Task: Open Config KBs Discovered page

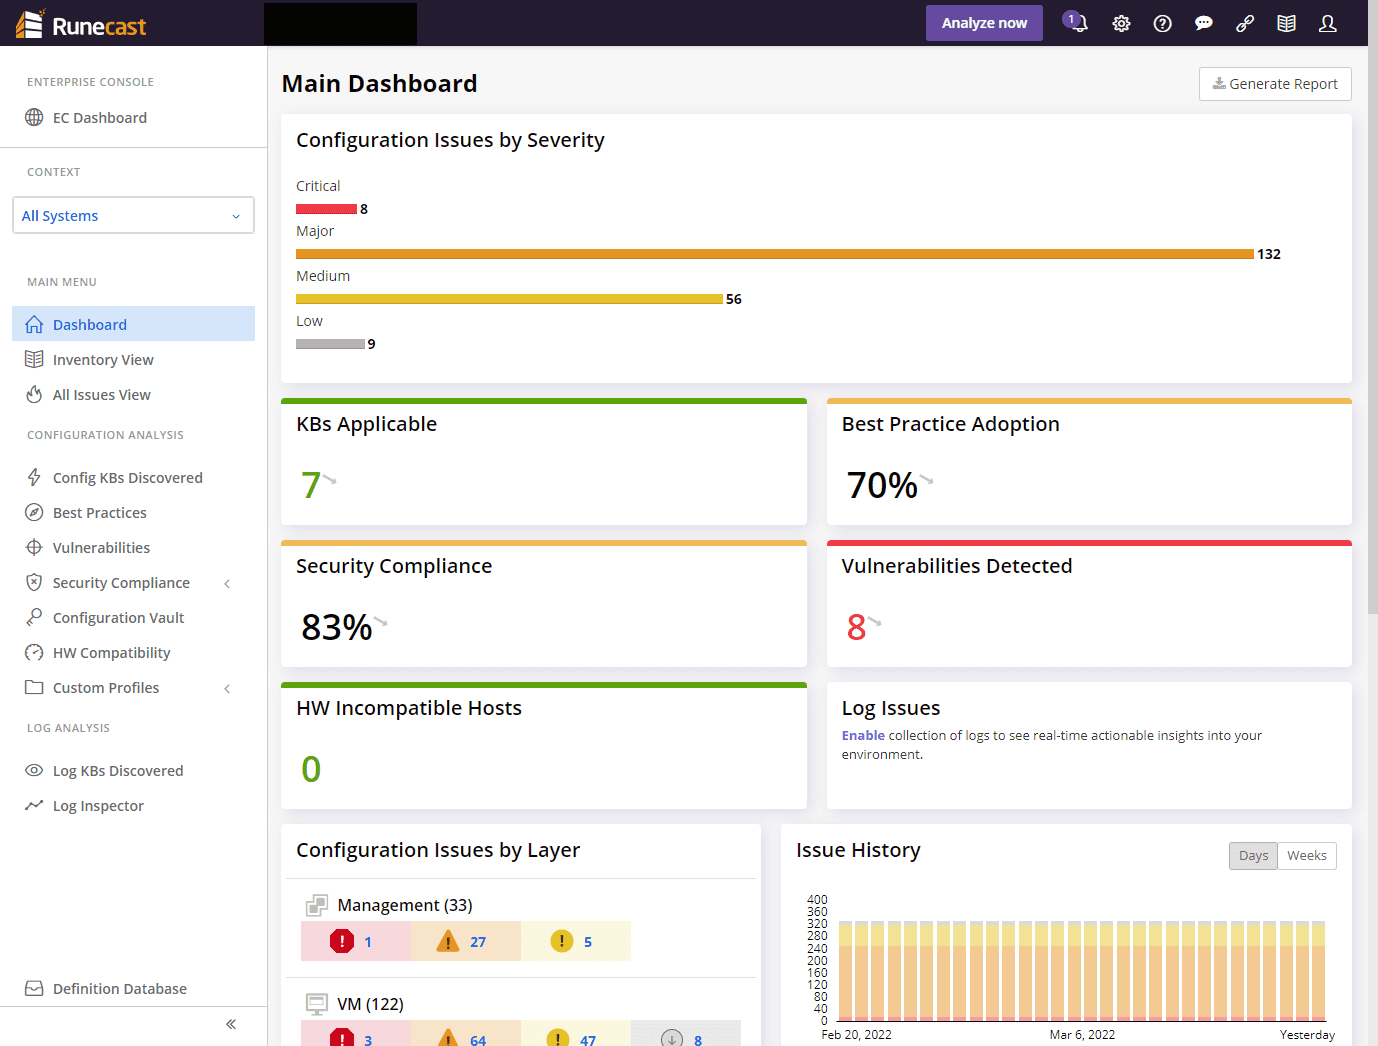Action: pos(127,478)
